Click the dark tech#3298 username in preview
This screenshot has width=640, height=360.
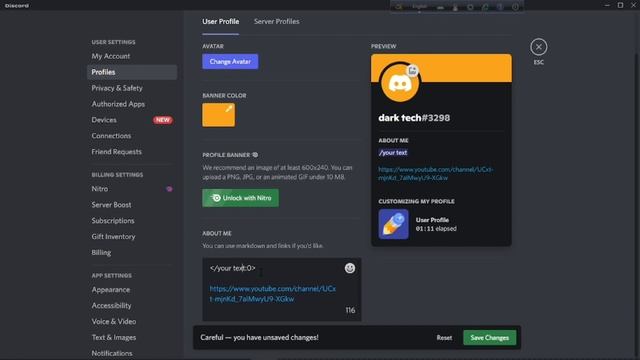tap(414, 118)
